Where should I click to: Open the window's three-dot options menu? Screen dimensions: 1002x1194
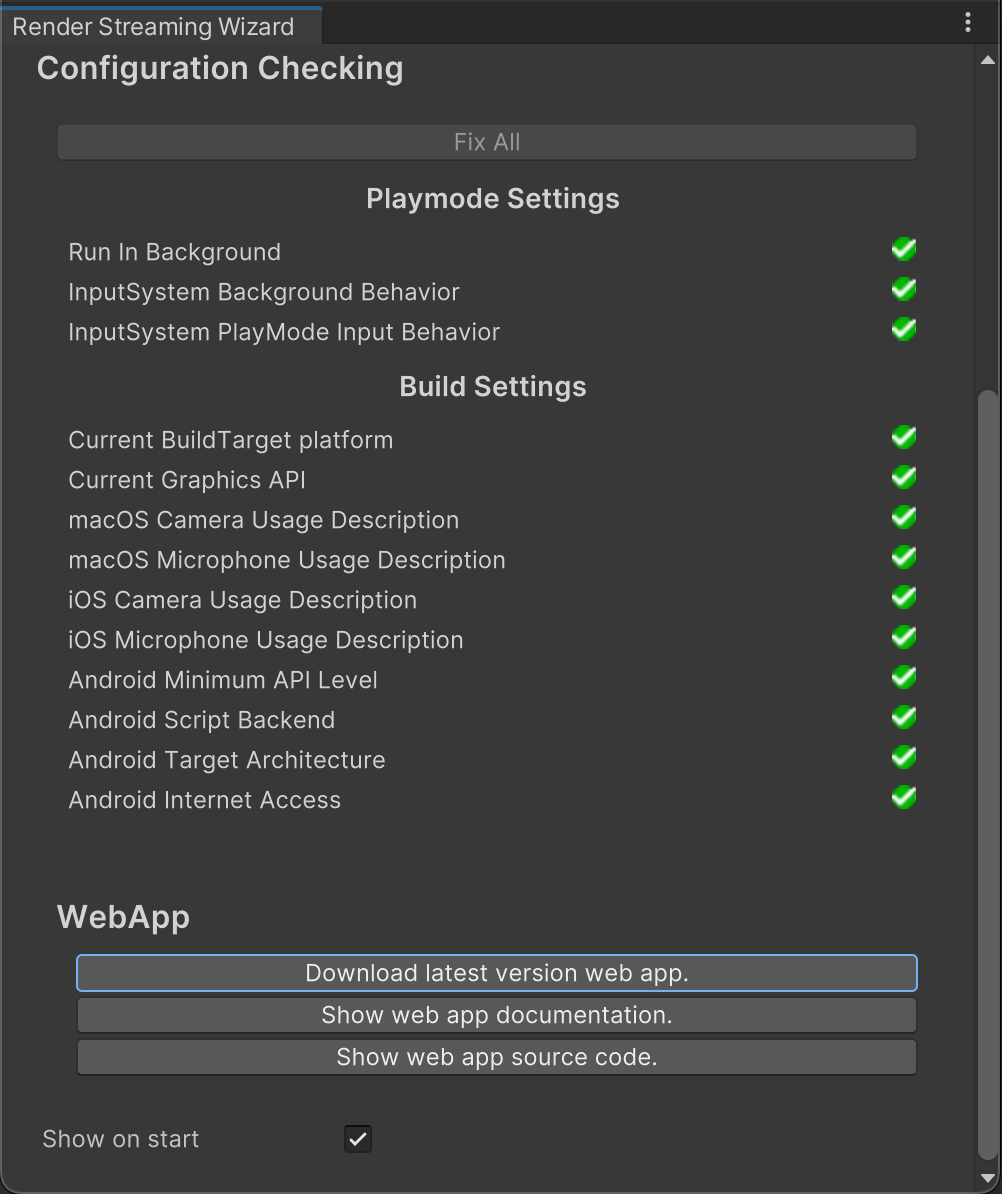pyautogui.click(x=968, y=23)
